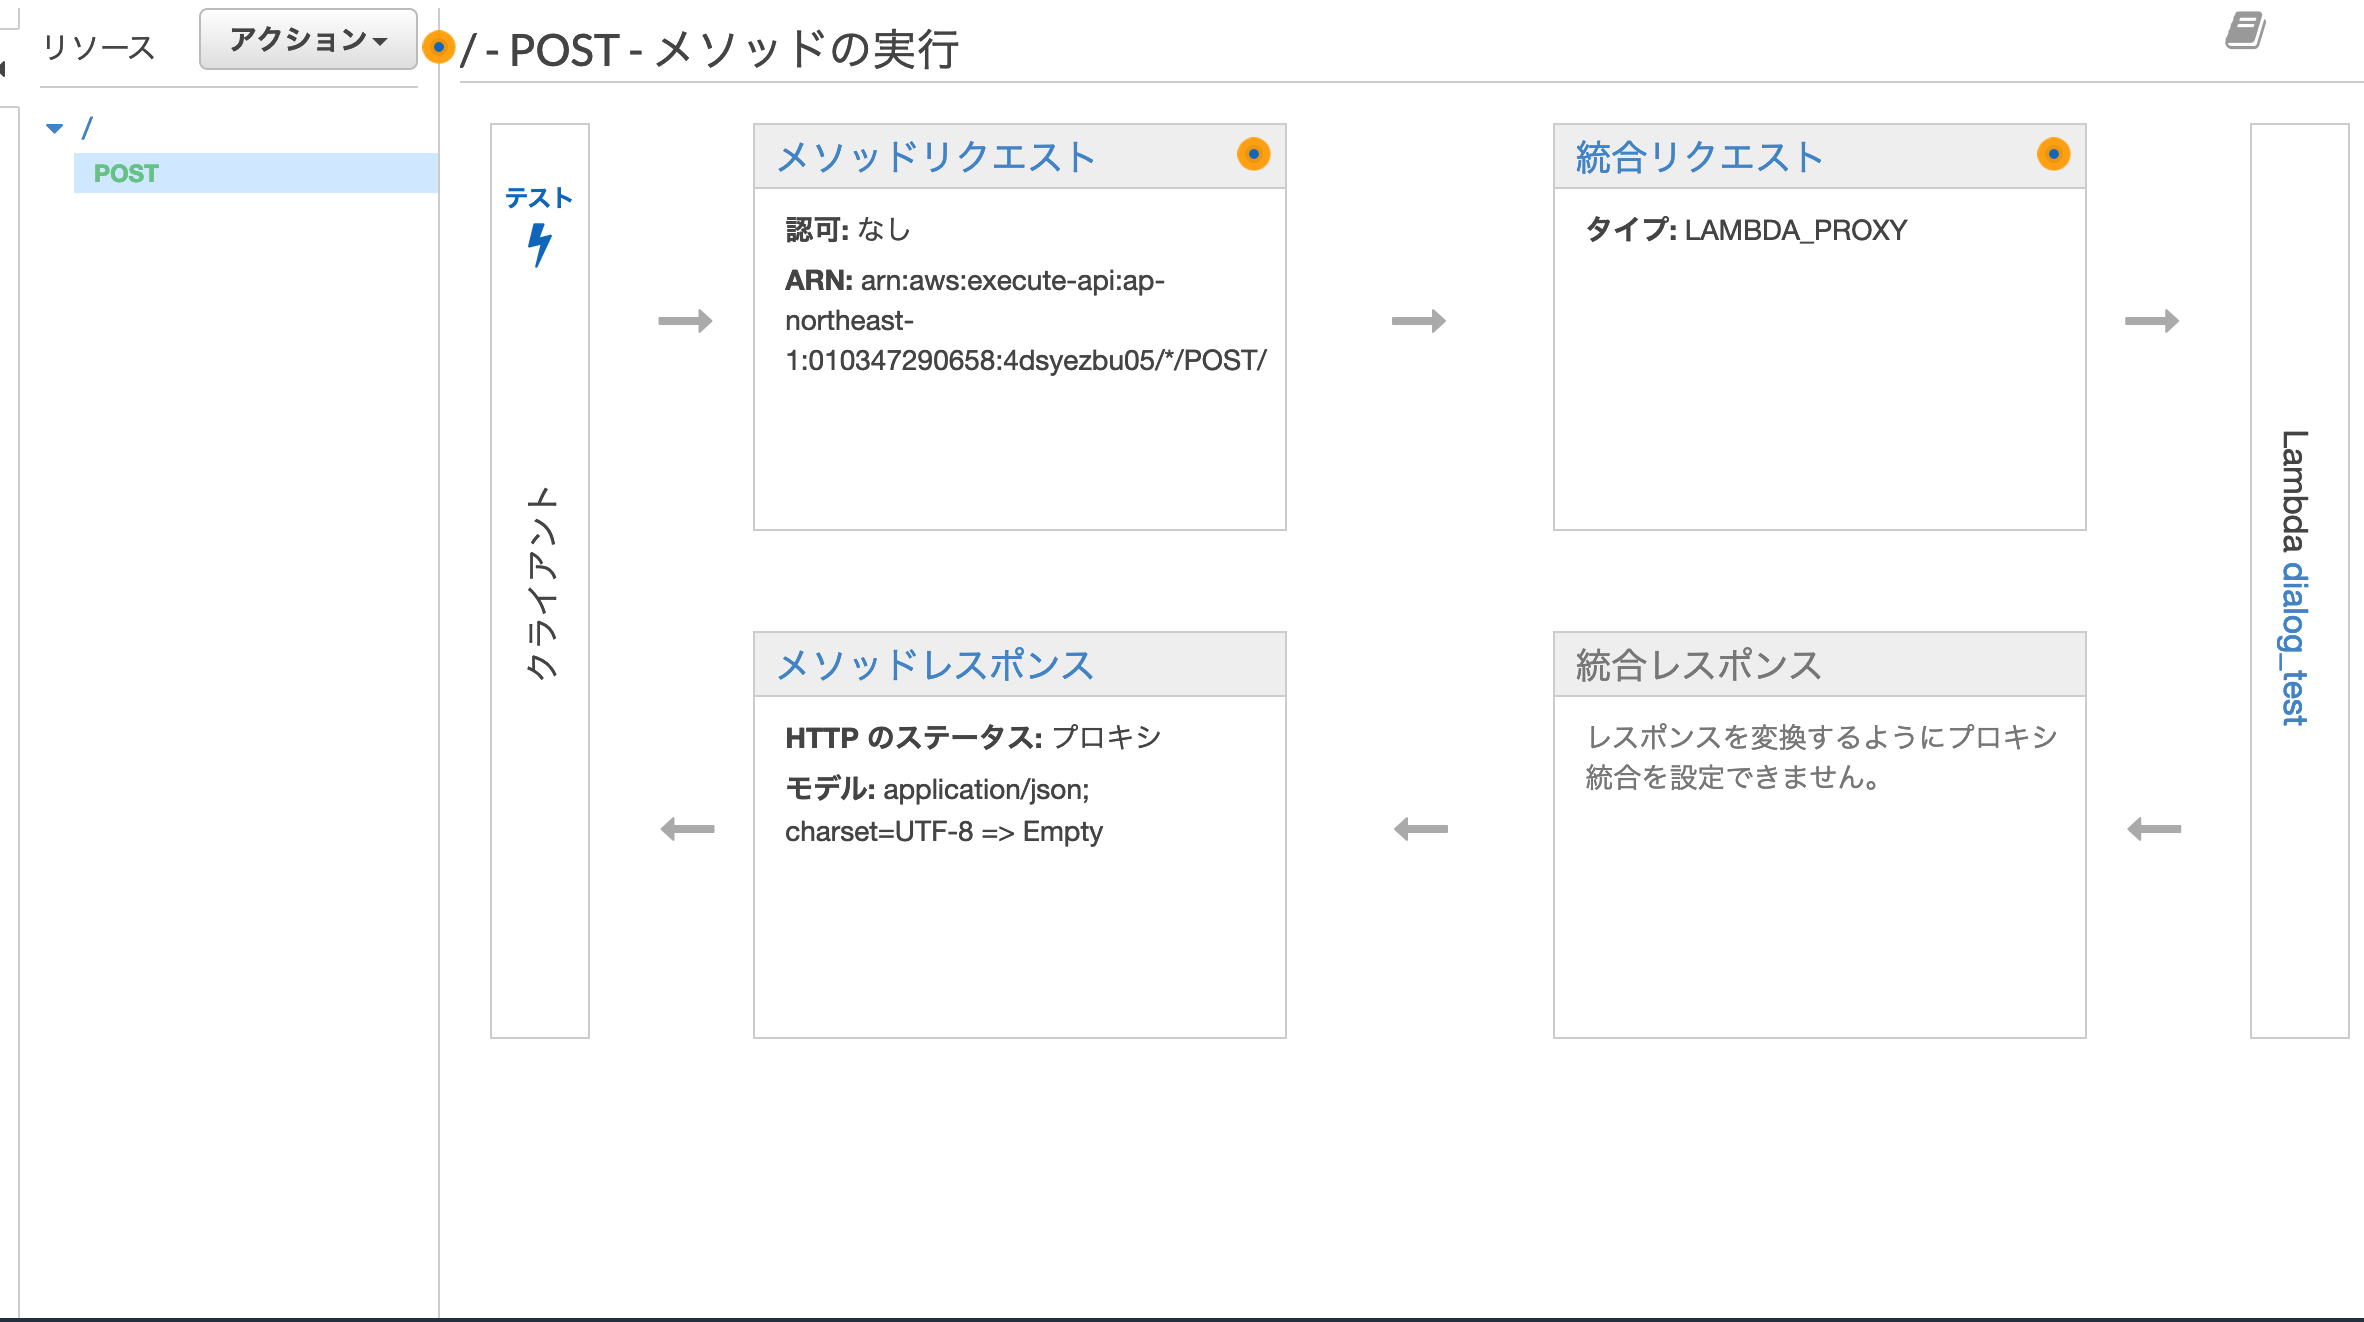
Task: Select root slash resource
Action: (x=87, y=128)
